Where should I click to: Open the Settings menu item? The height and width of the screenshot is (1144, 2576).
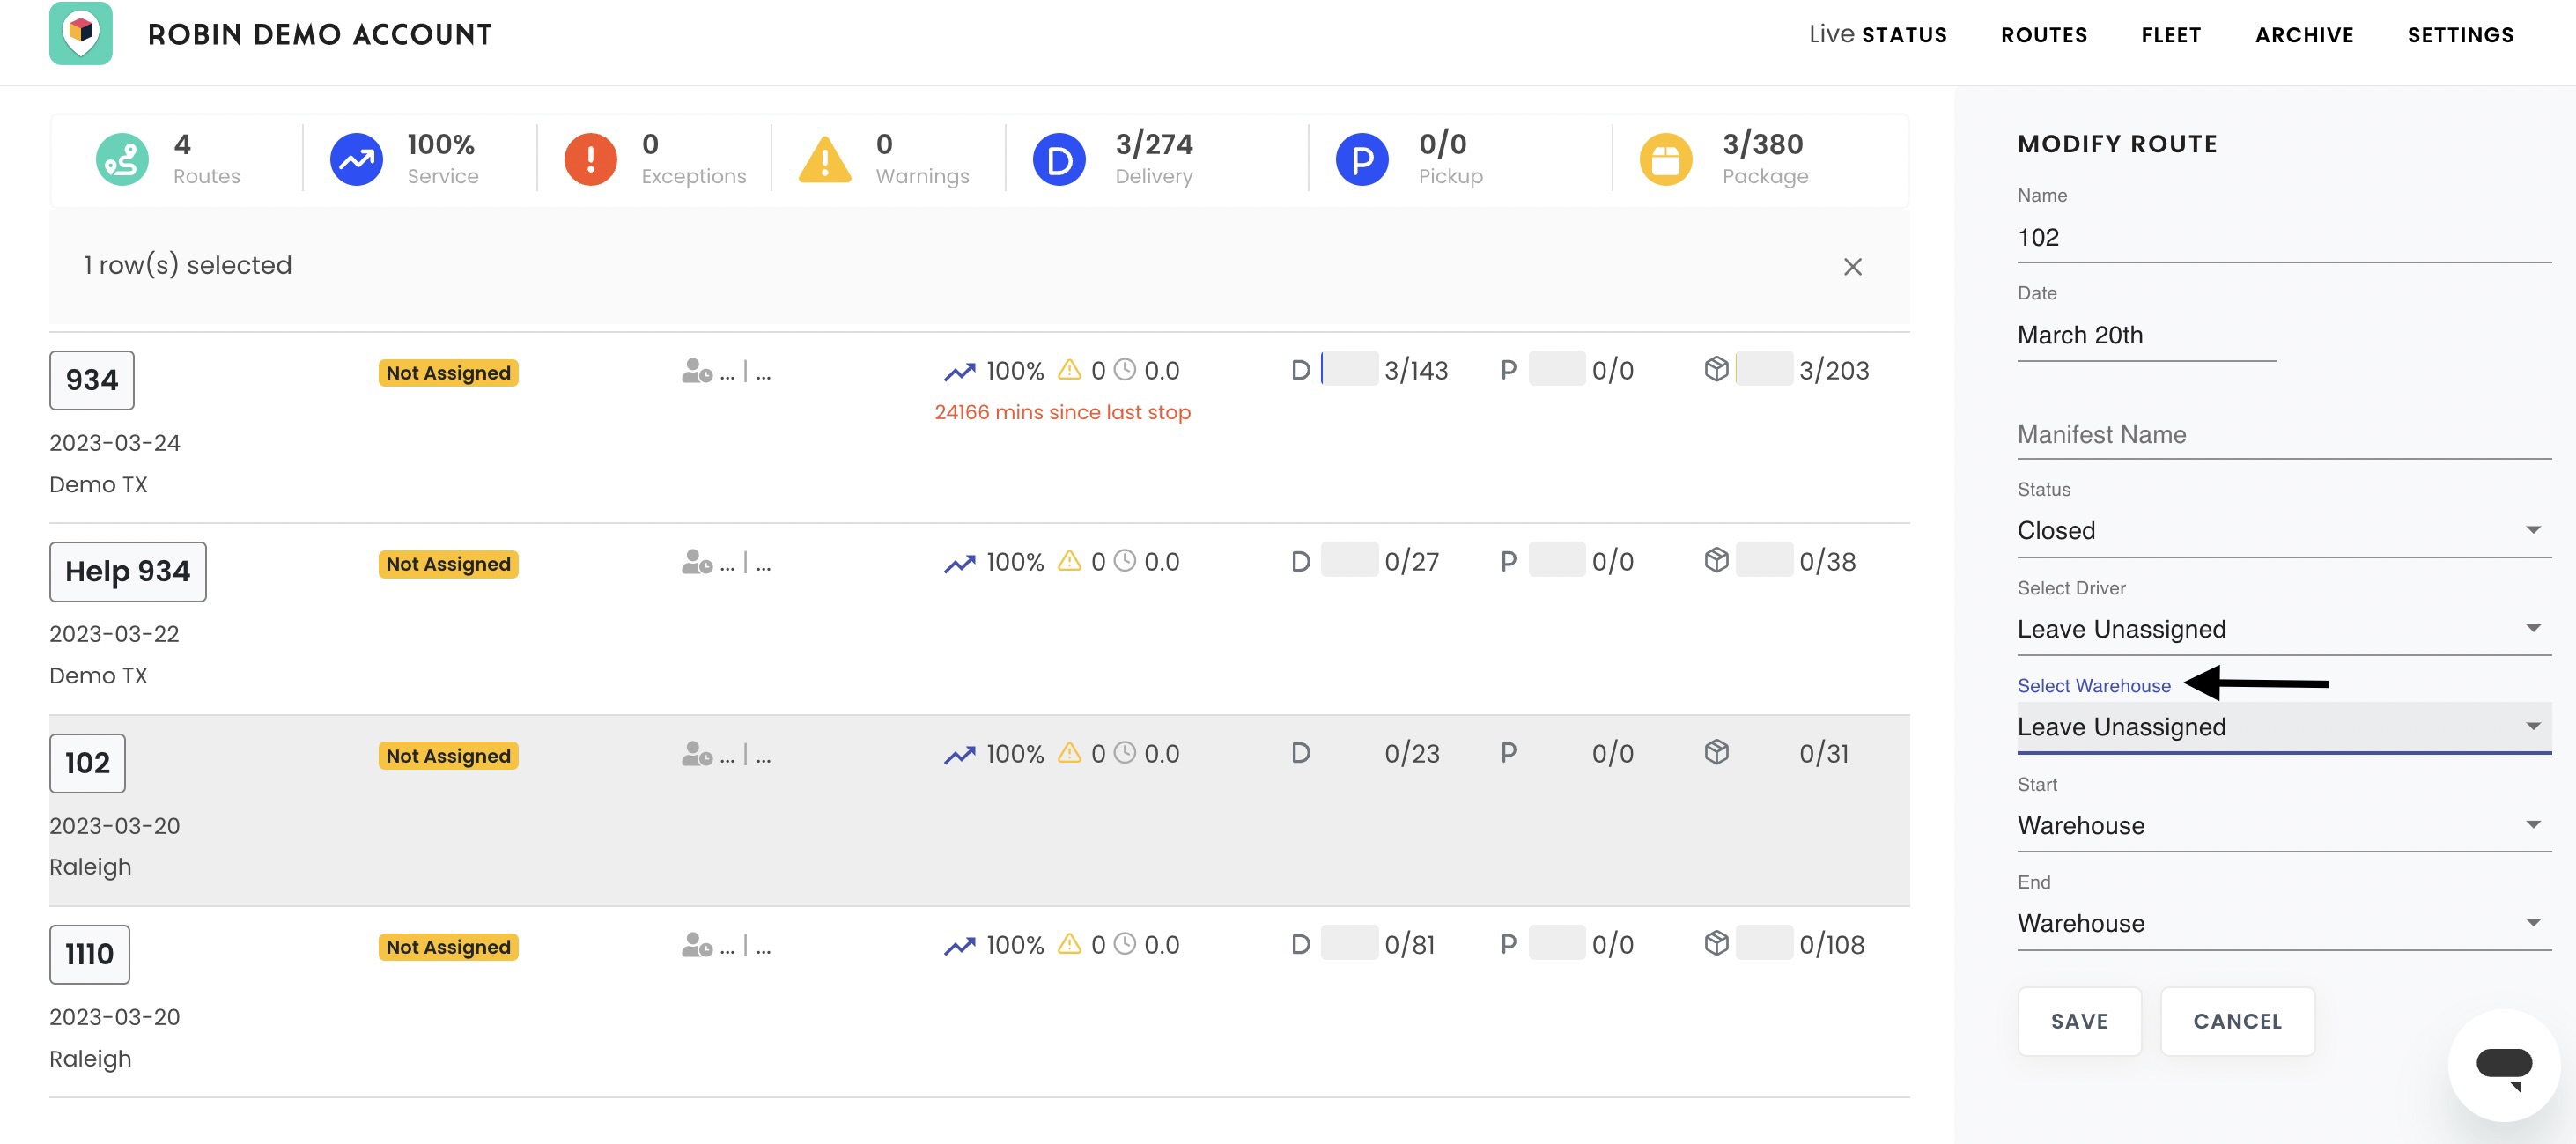point(2460,35)
